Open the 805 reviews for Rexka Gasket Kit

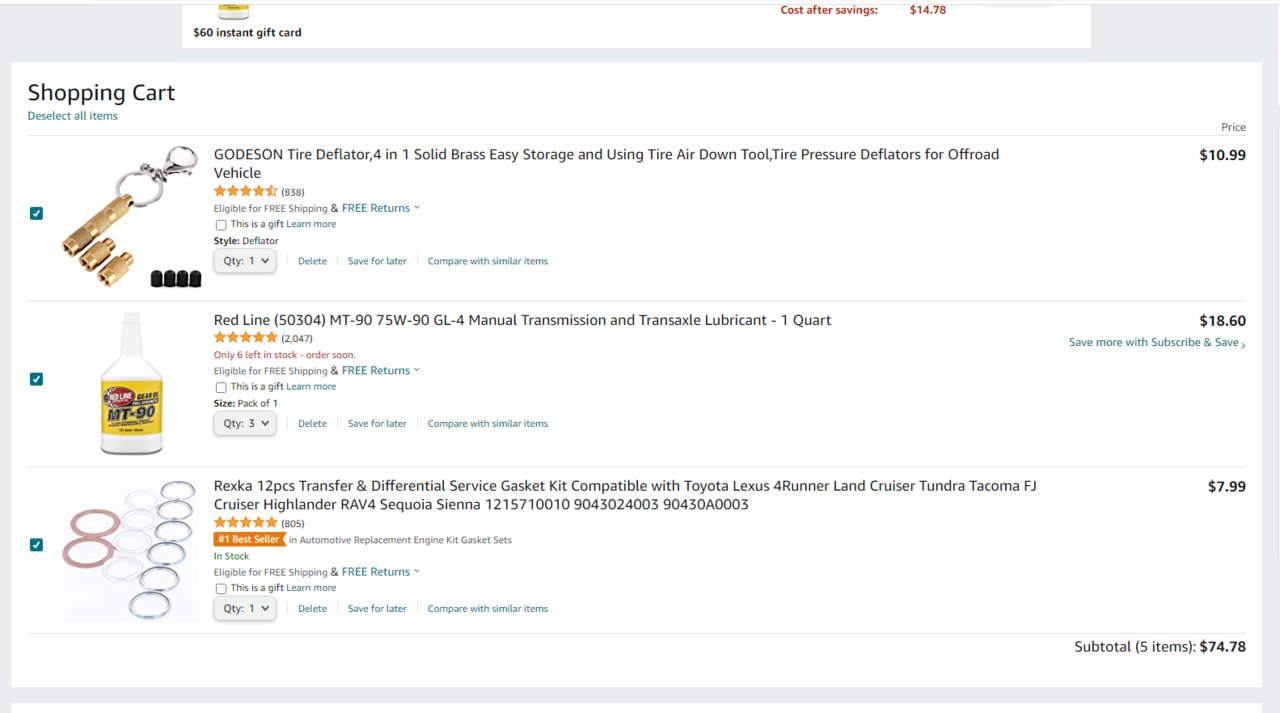[293, 524]
